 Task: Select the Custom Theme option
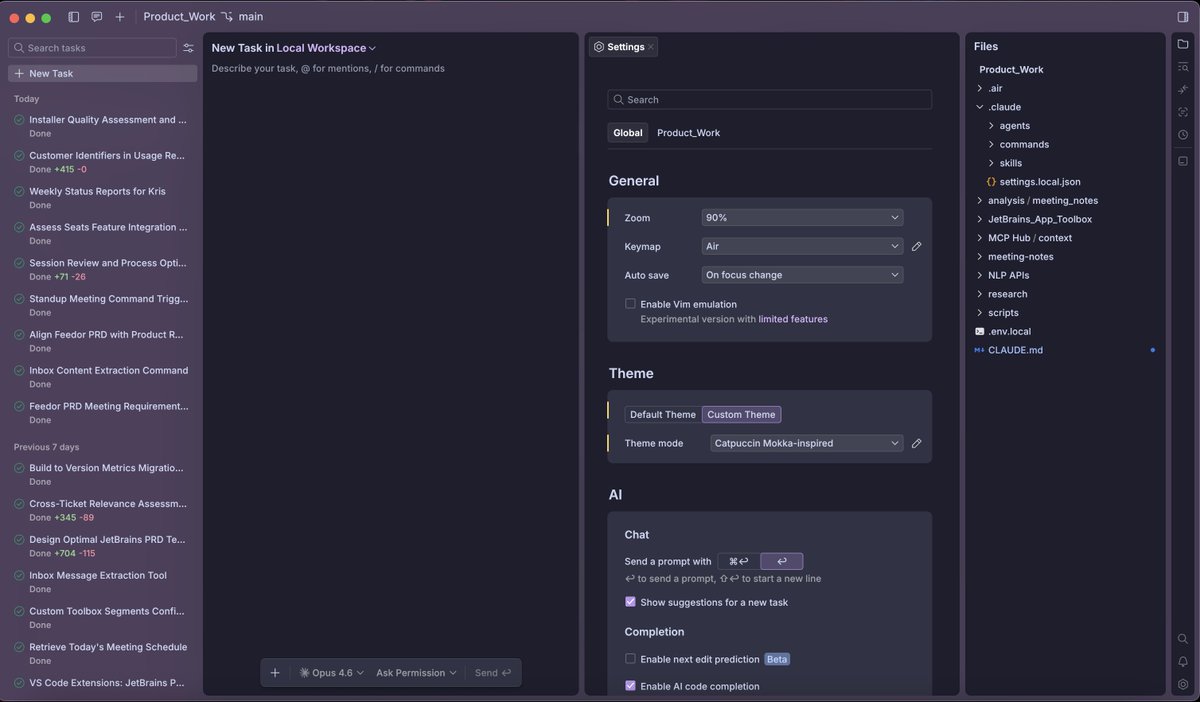741,414
